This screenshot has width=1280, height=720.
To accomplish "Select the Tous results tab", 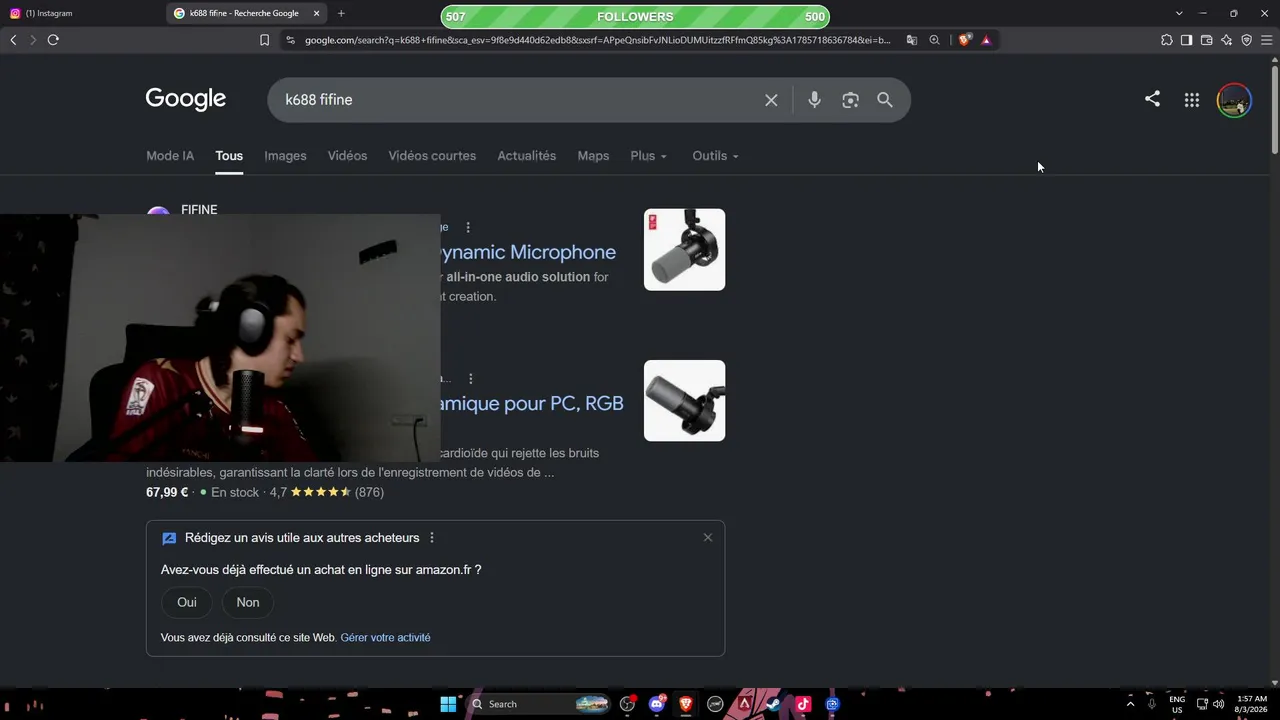I will [229, 156].
